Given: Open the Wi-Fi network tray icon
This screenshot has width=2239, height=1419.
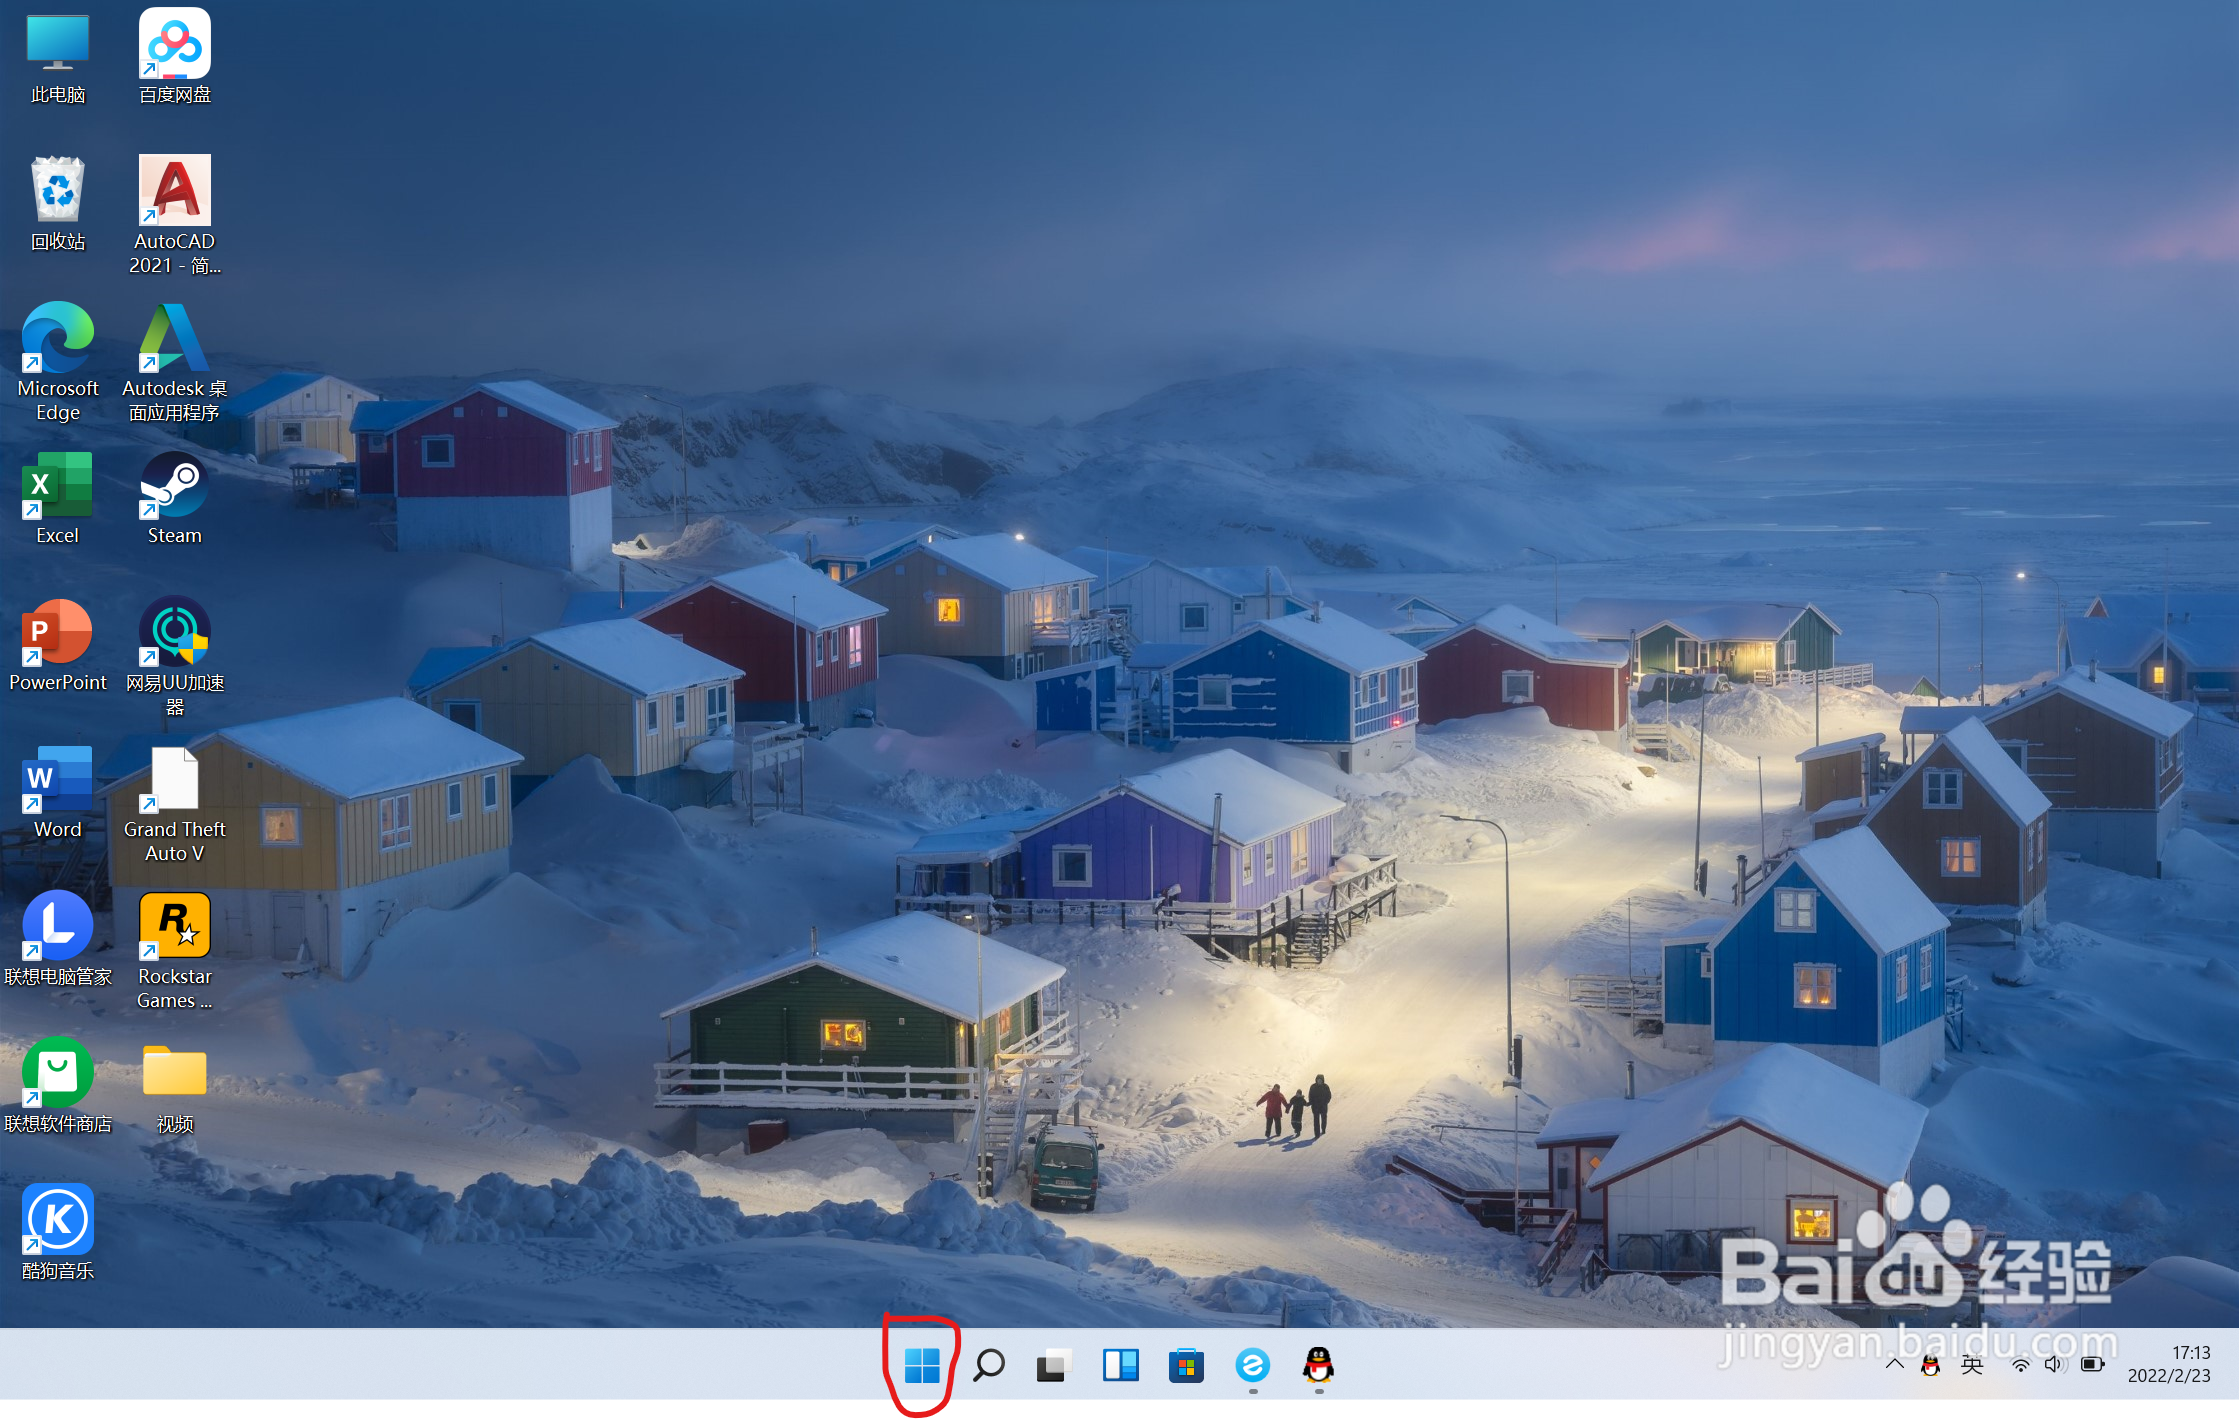Looking at the screenshot, I should tap(2020, 1365).
